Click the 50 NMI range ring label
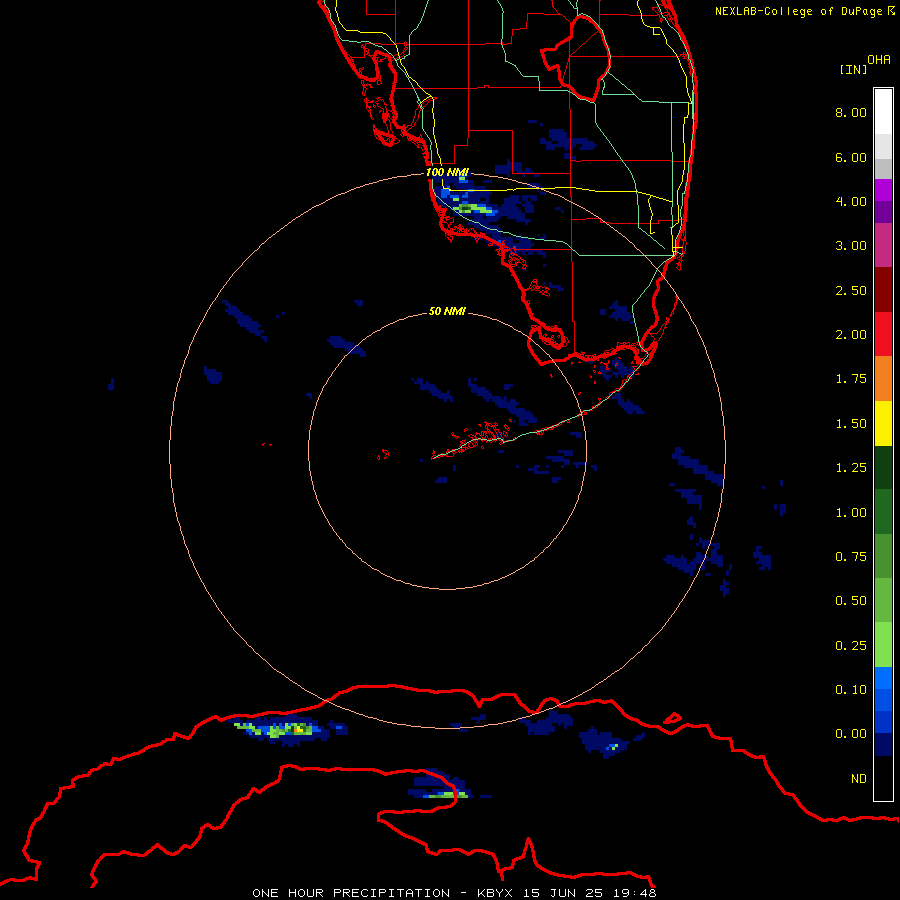The image size is (900, 900). (447, 311)
